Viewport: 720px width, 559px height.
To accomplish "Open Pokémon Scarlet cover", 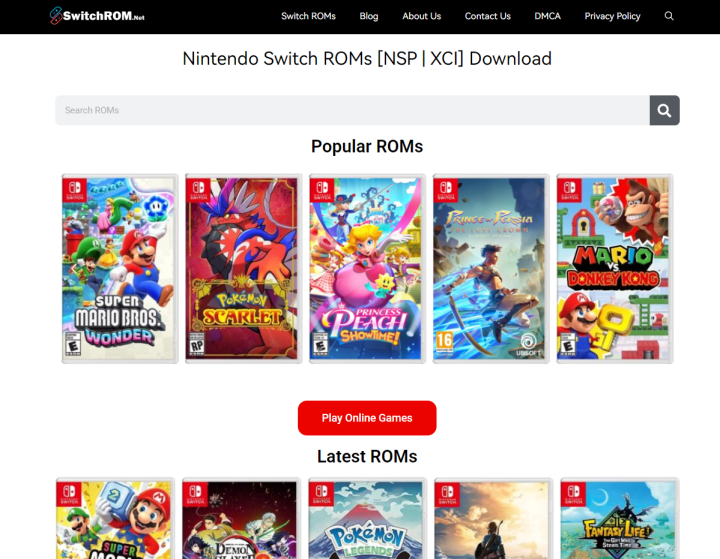I will pyautogui.click(x=243, y=269).
